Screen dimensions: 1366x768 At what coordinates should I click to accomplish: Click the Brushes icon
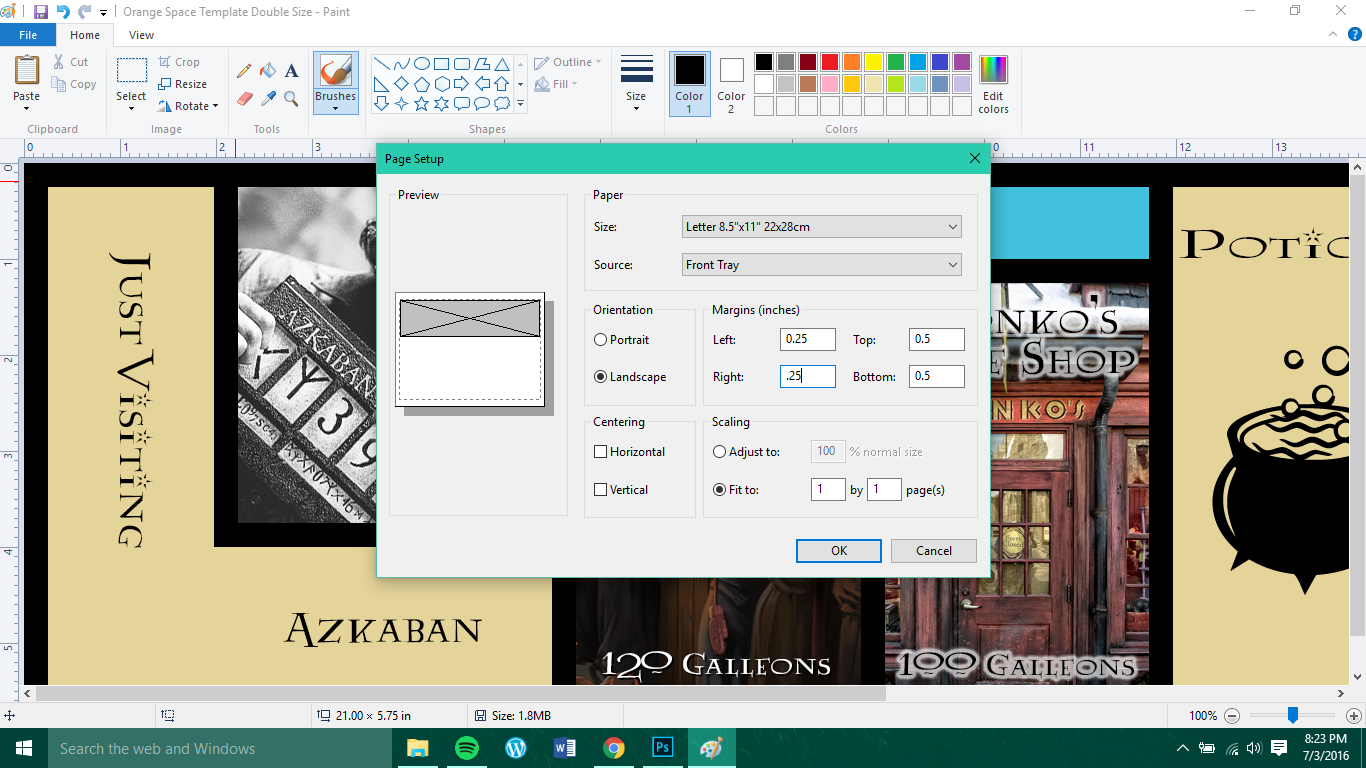pos(336,71)
